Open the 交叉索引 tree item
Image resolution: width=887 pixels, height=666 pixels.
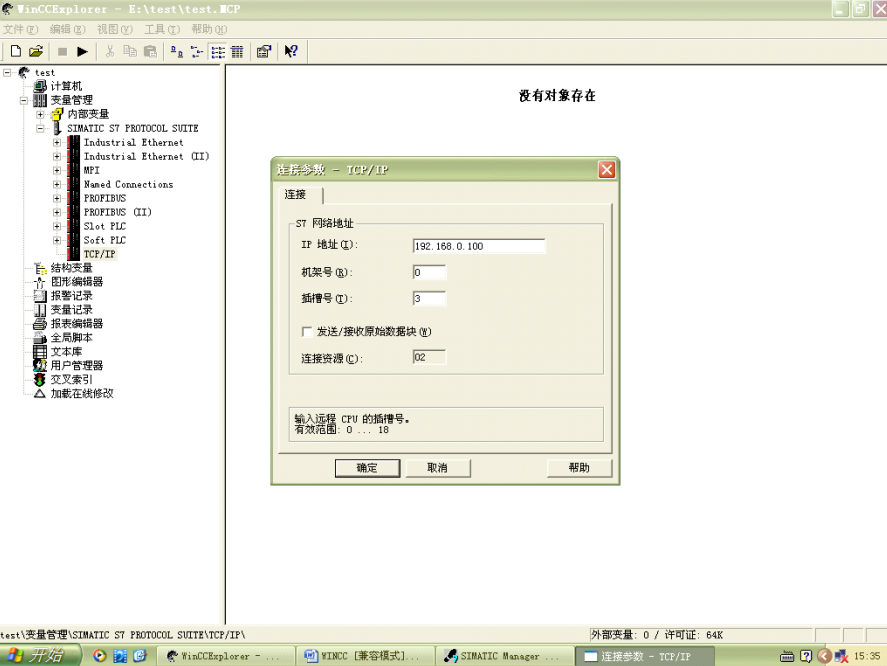pyautogui.click(x=71, y=379)
